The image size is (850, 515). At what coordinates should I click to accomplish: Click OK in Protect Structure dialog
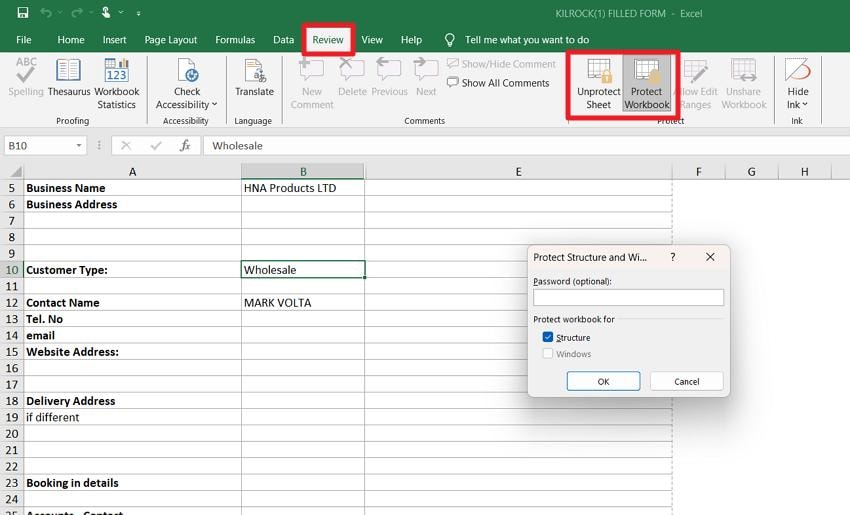(603, 381)
